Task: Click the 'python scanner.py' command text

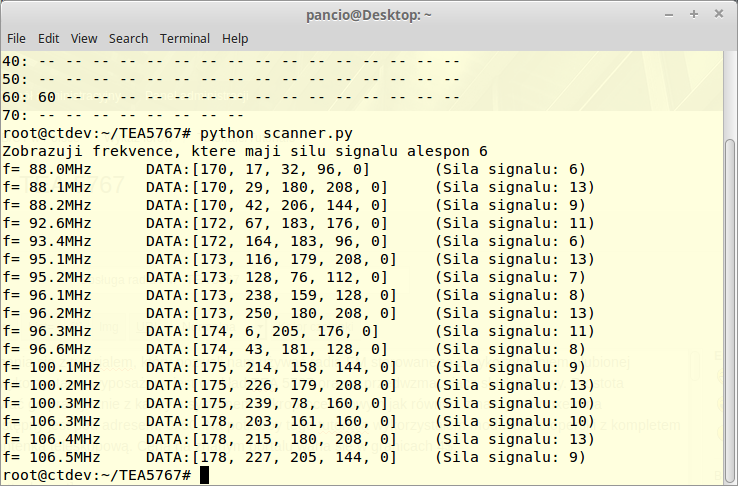Action: [276, 133]
